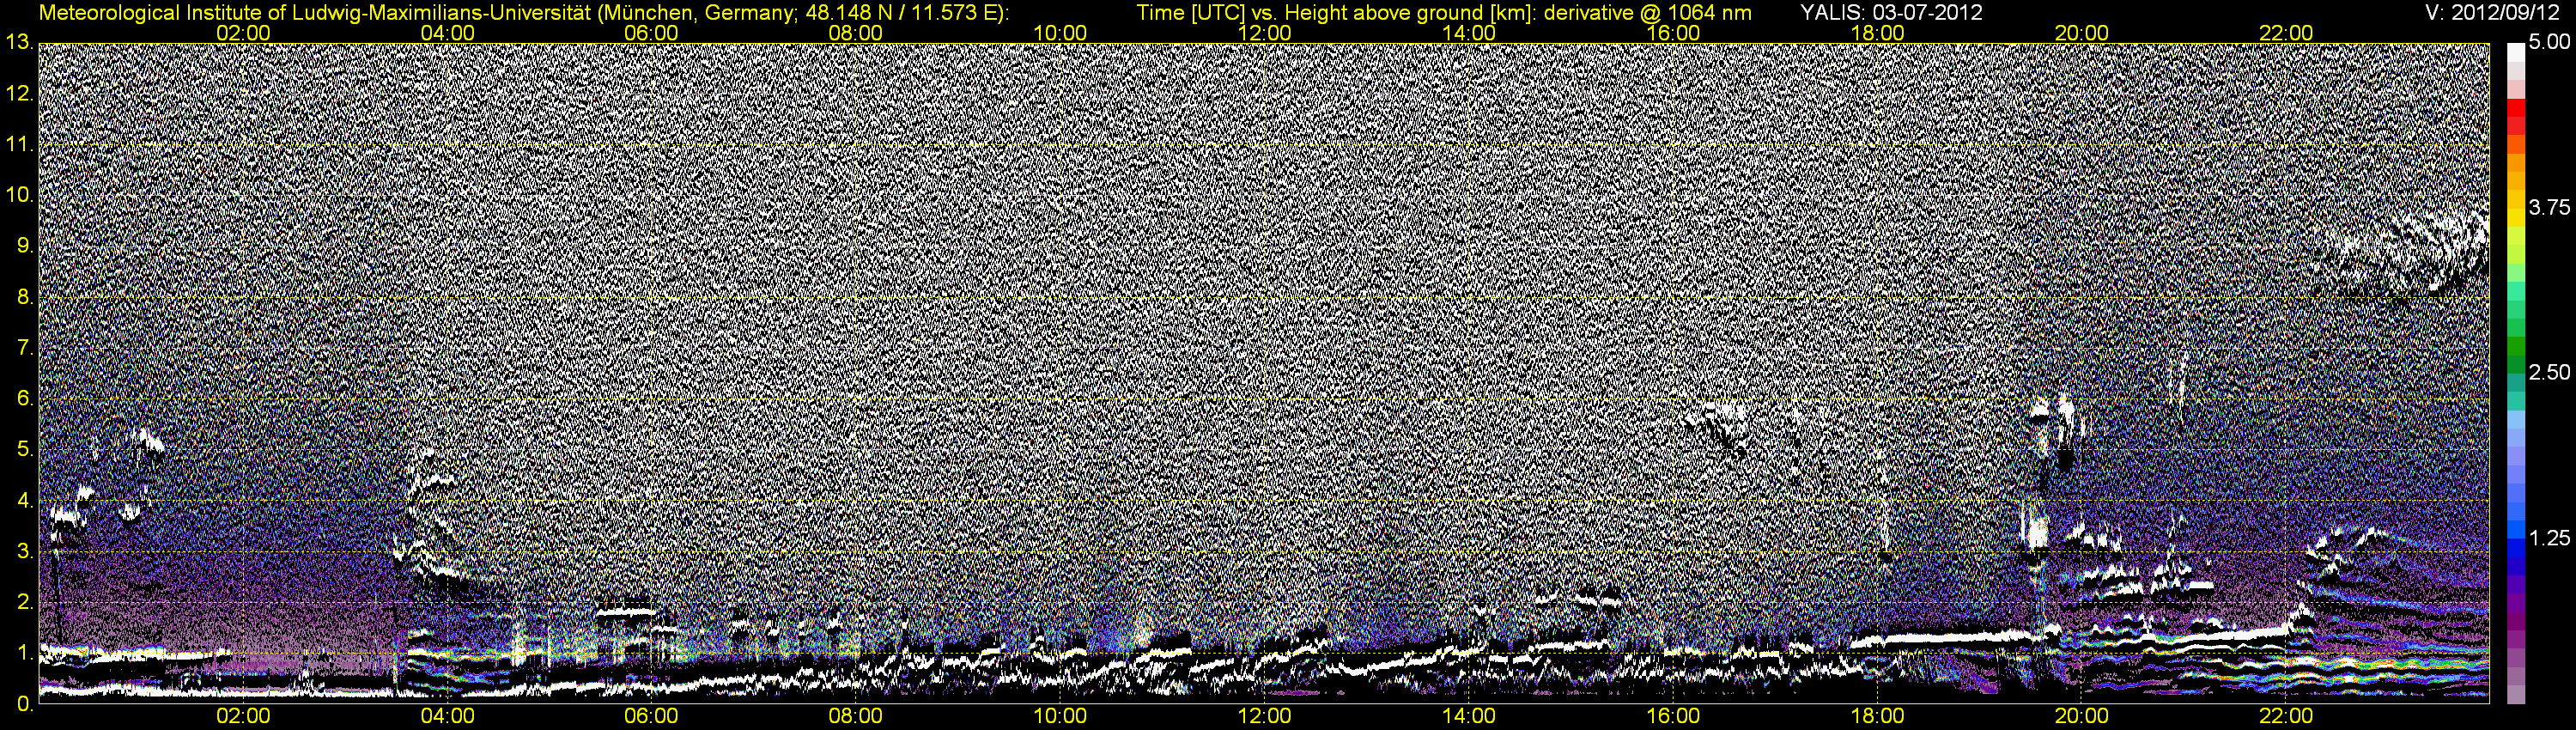Click the 20:00 label on the top time axis

2082,33
